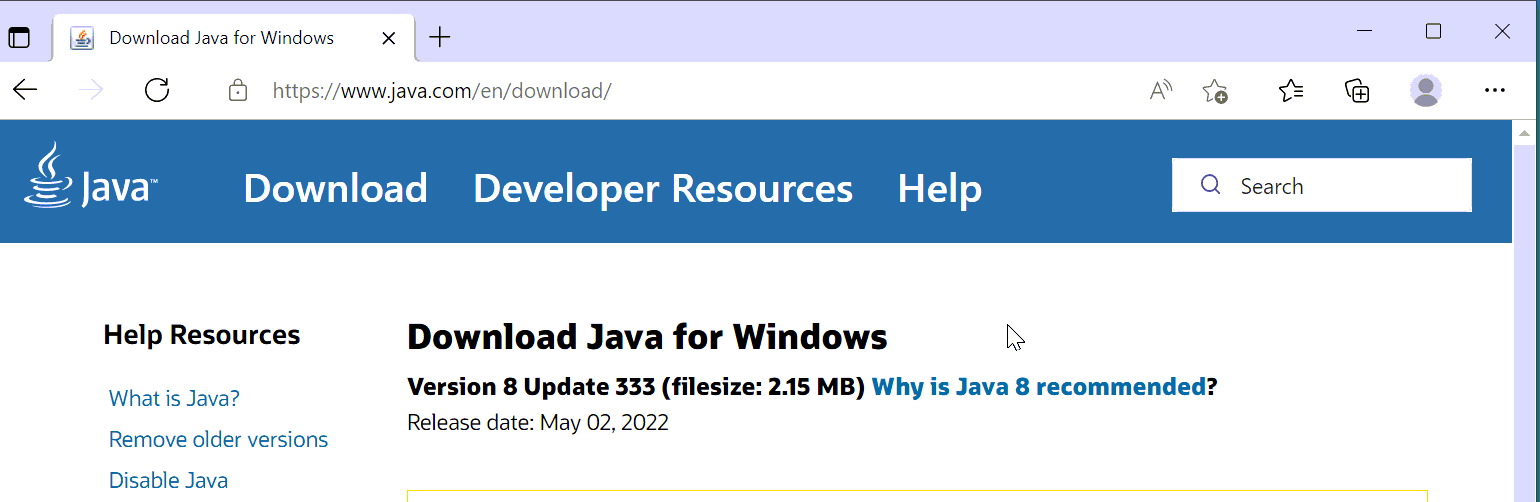This screenshot has width=1540, height=502.
Task: Open Why is Java 8 recommended link
Action: pos(1039,387)
